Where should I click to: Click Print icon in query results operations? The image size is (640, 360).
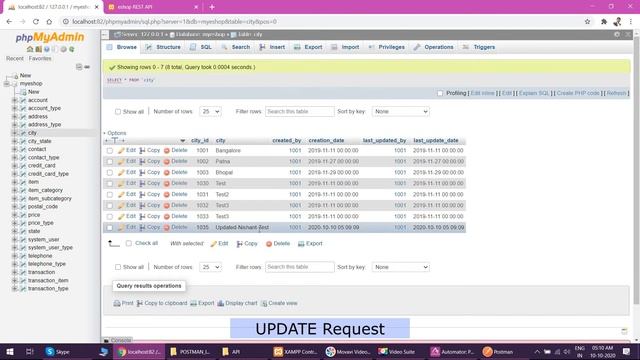[117, 303]
